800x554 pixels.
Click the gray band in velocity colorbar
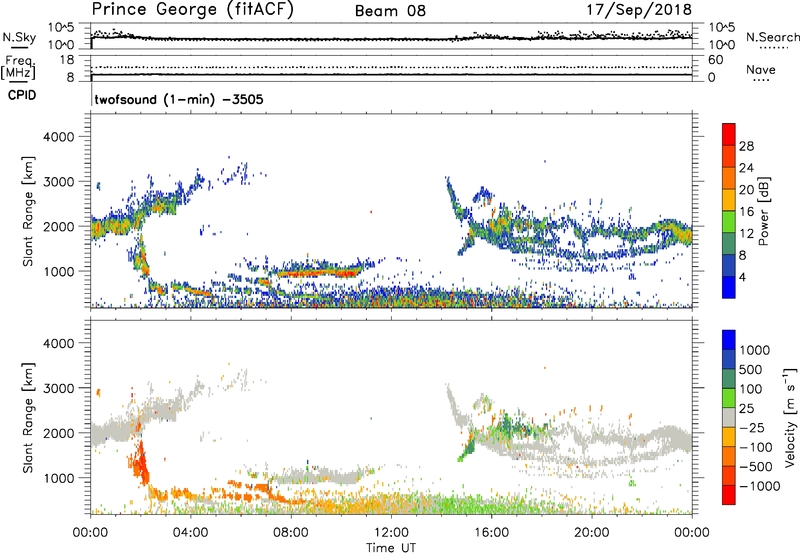coord(729,418)
